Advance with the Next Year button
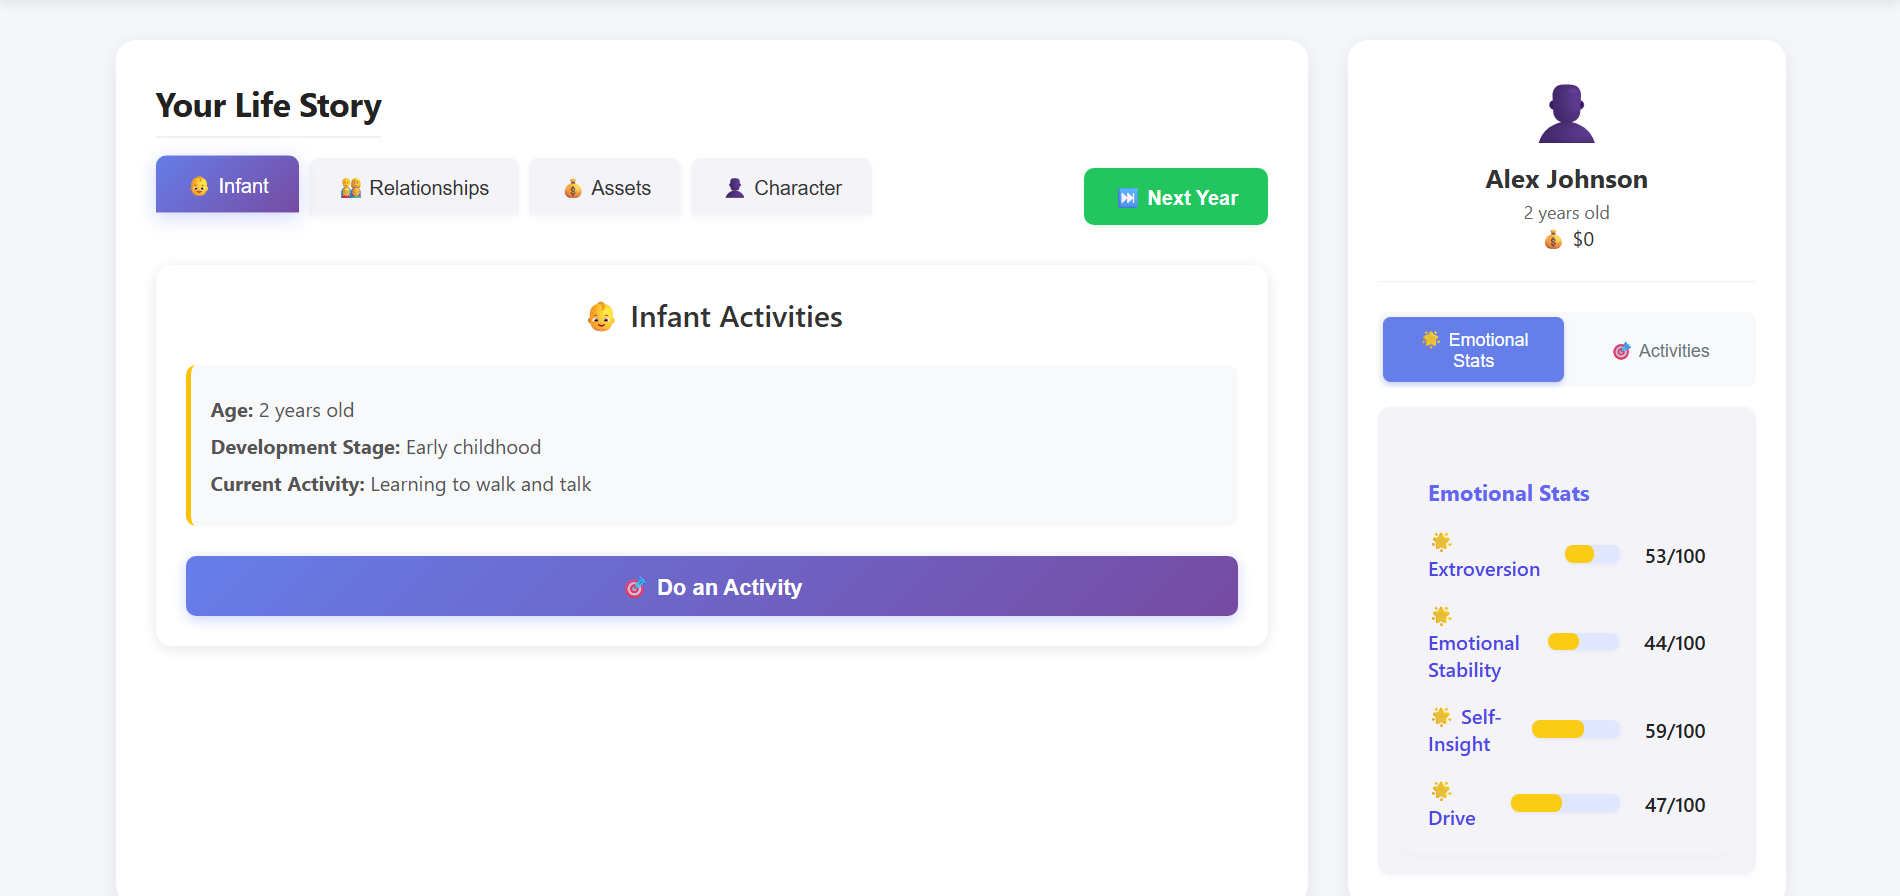1900x896 pixels. [x=1176, y=197]
